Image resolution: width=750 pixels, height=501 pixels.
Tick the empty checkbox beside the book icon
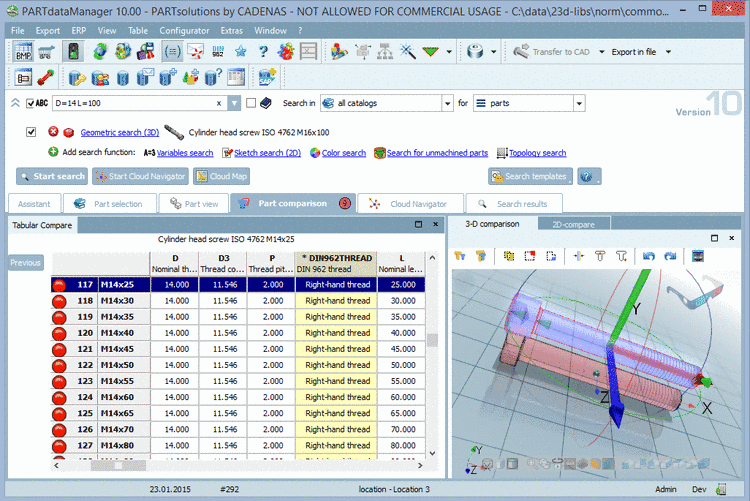coord(251,103)
